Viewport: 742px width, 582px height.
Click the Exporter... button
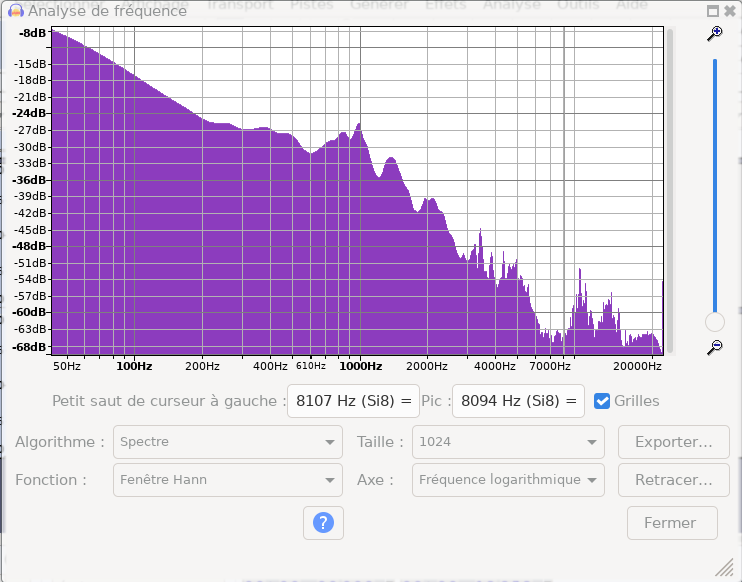pos(674,442)
